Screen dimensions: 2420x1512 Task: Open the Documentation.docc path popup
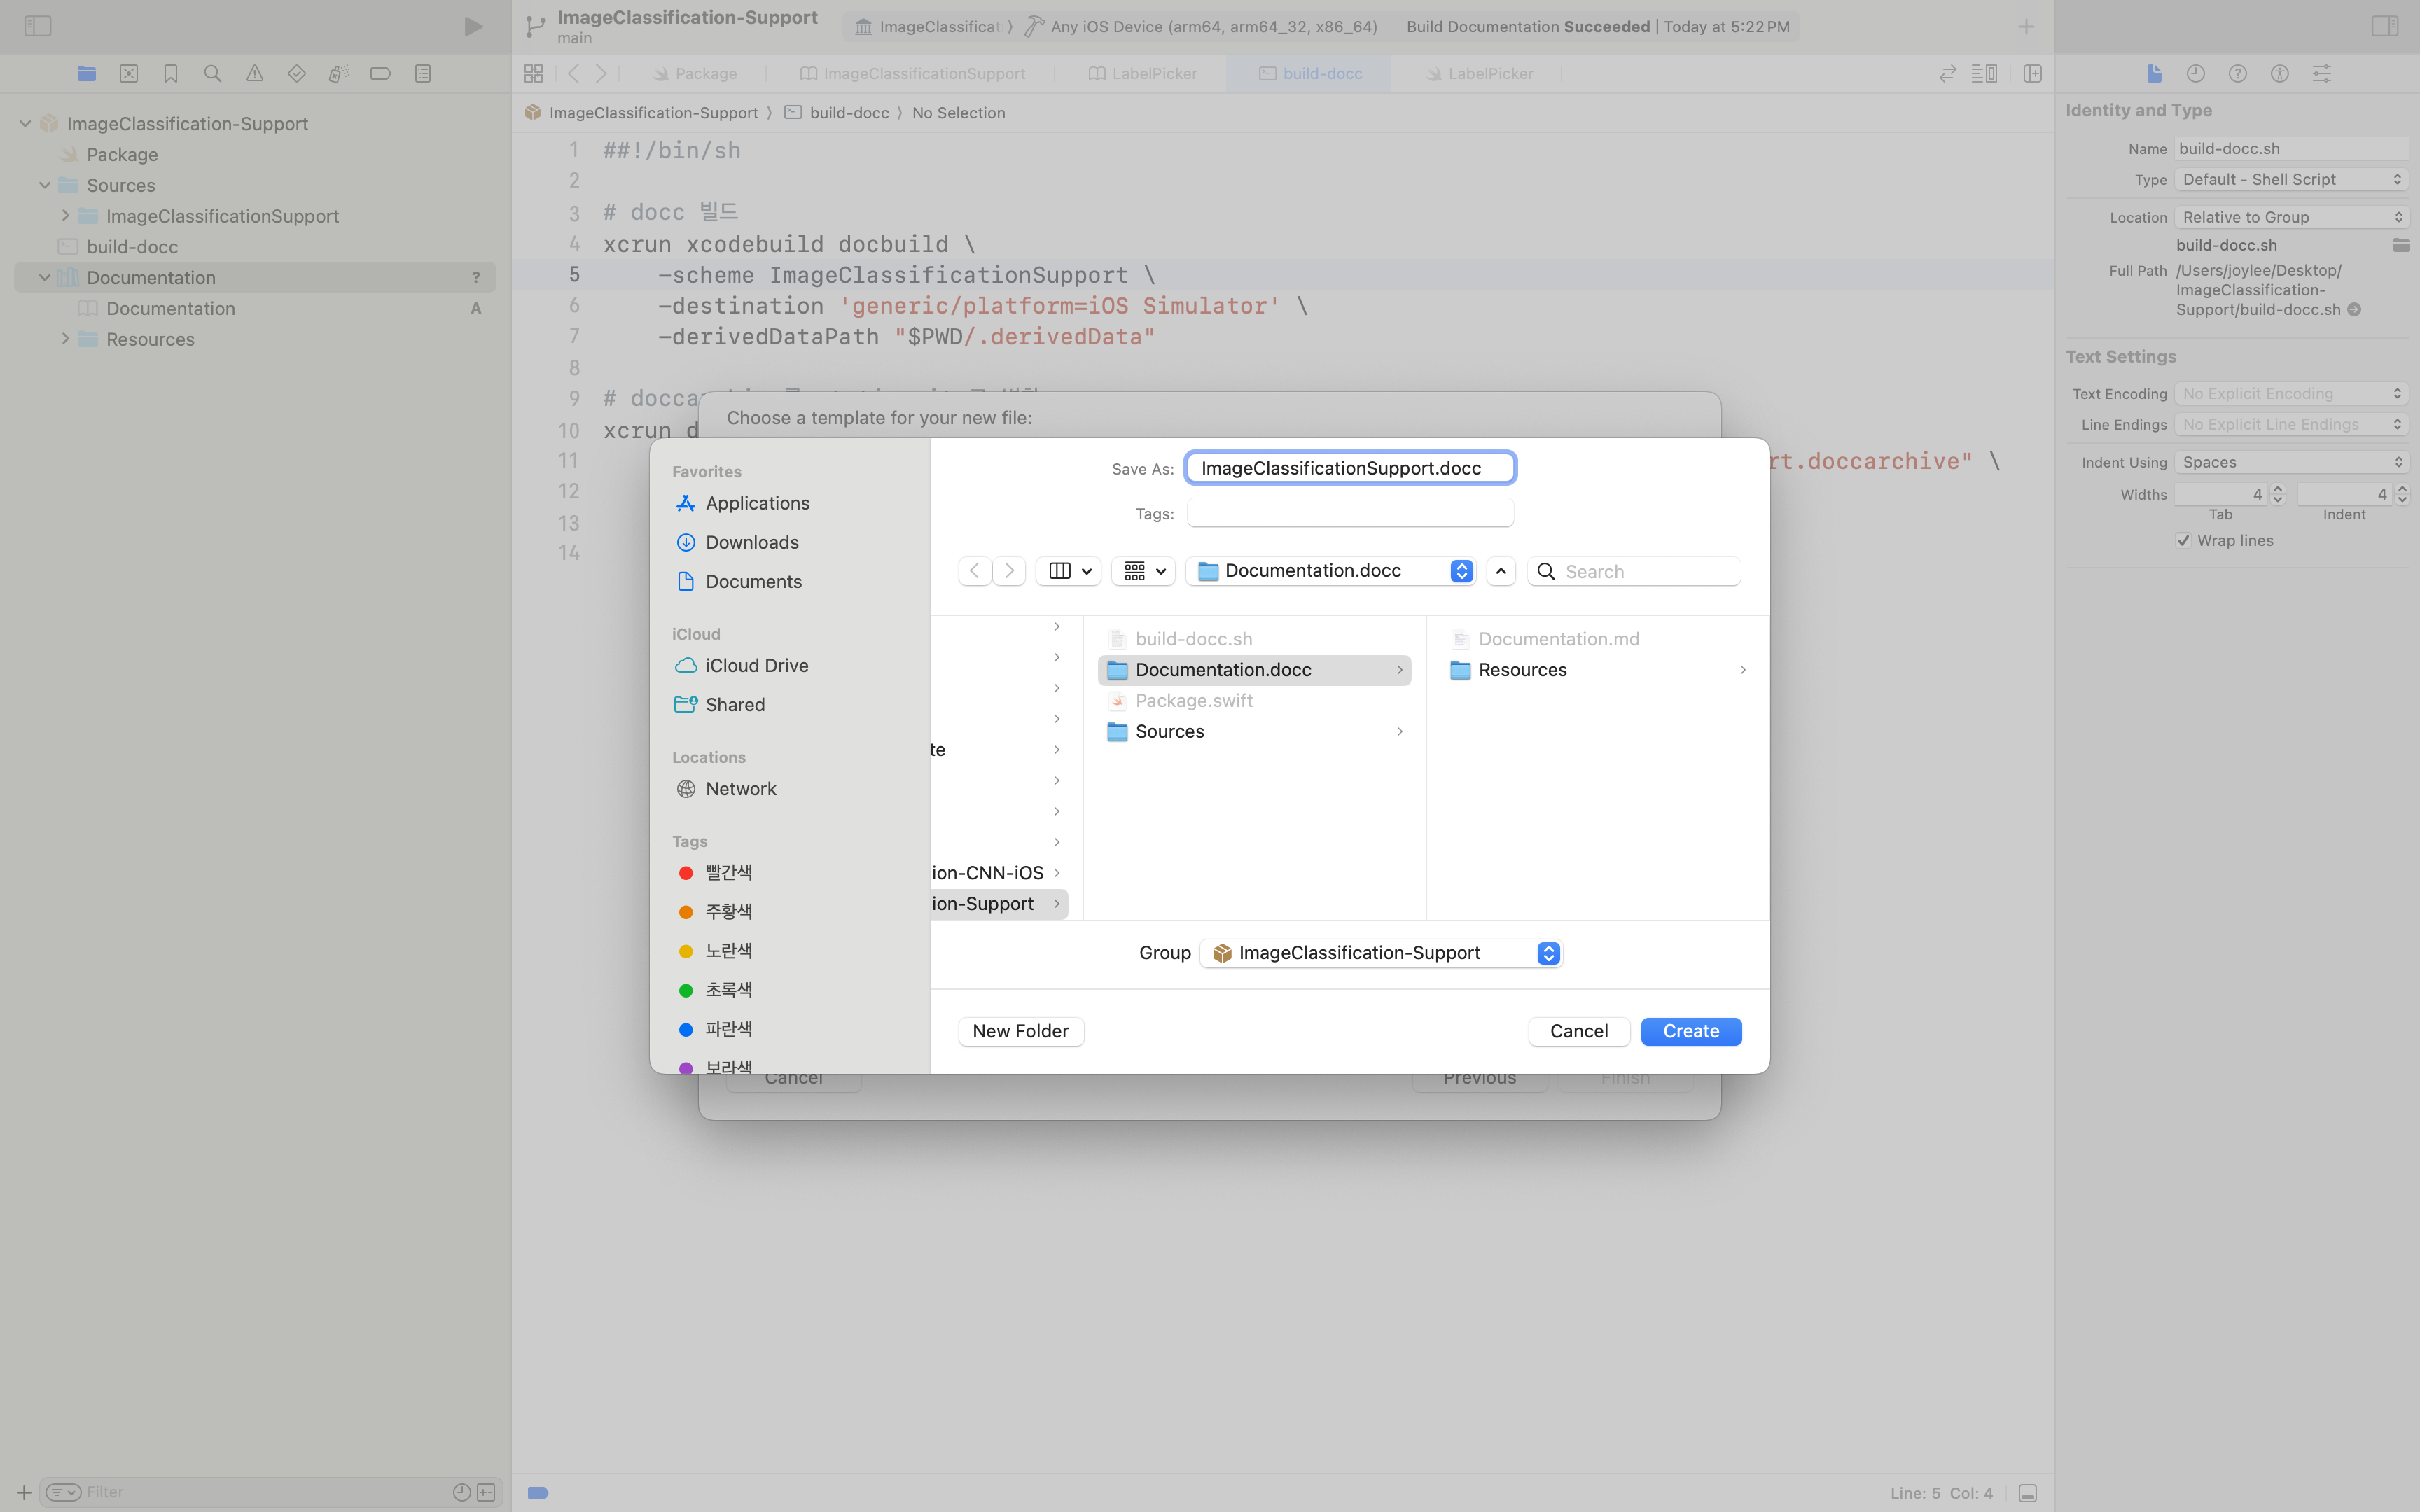pos(1331,571)
